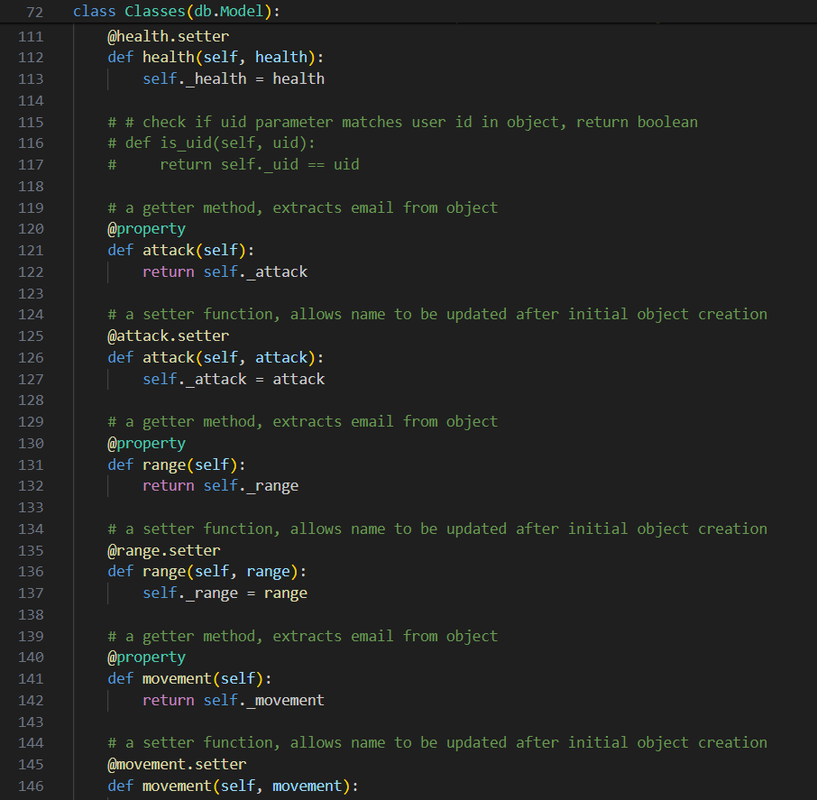Viewport: 817px width, 800px height.
Task: Click 'def range(self):' on line 131
Action: 177,465
